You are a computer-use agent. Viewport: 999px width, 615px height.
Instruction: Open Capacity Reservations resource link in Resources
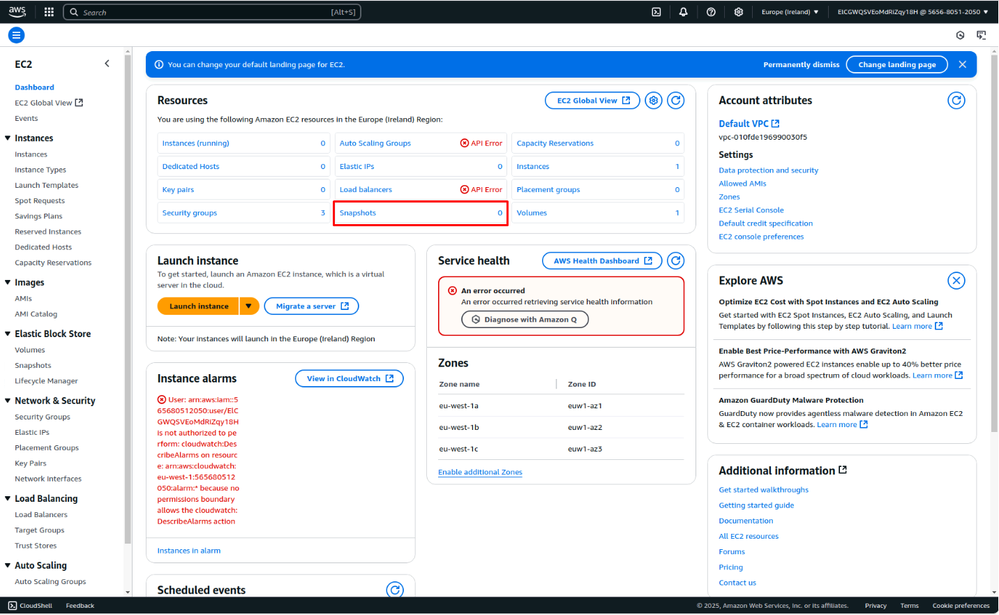click(x=555, y=143)
